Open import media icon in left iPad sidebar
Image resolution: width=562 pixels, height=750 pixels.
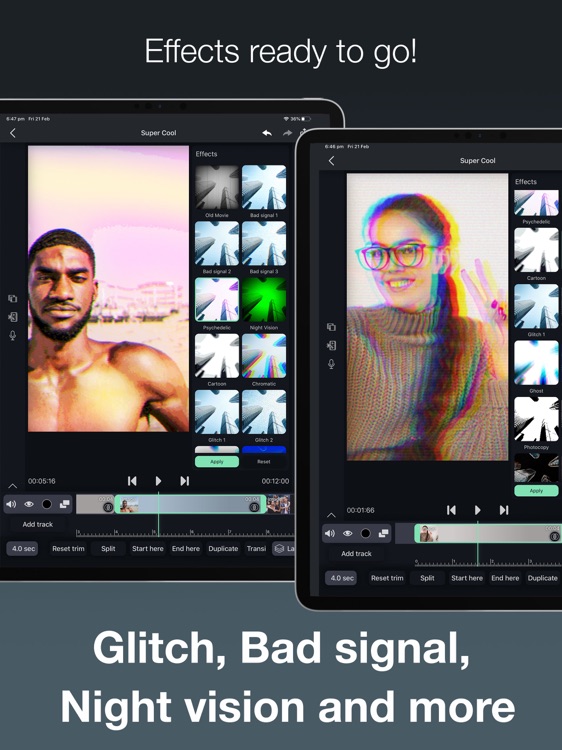(12, 317)
